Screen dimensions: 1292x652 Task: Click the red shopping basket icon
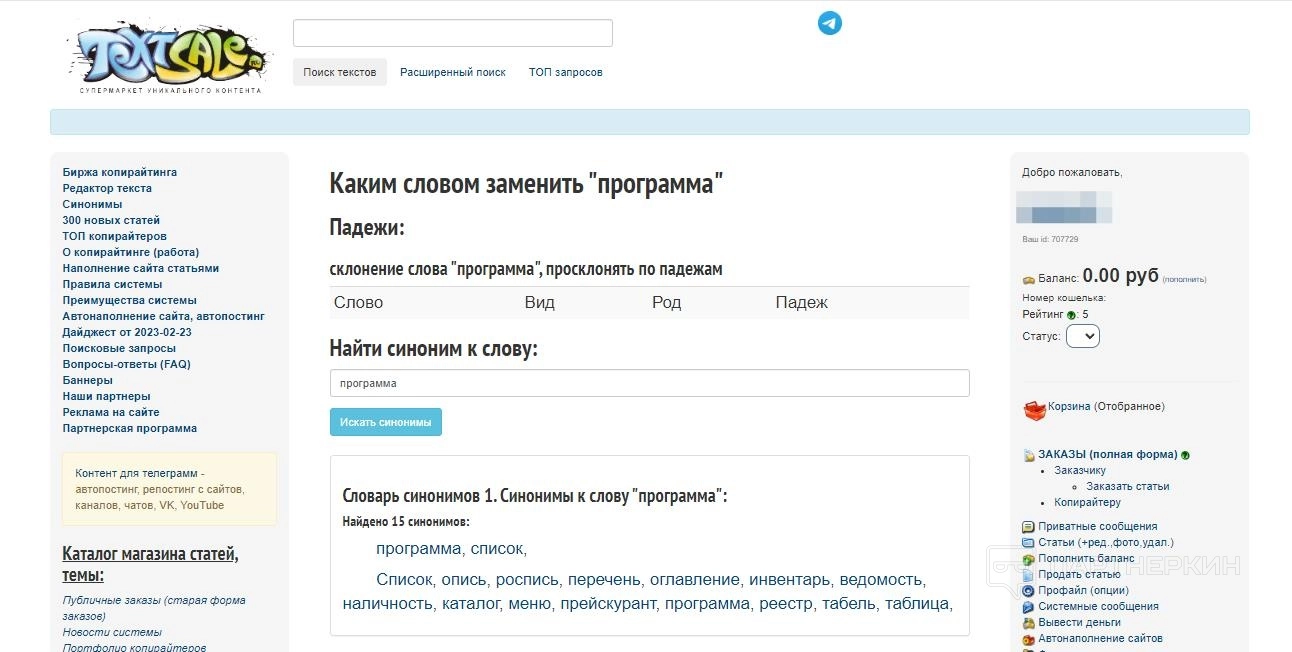[1034, 410]
